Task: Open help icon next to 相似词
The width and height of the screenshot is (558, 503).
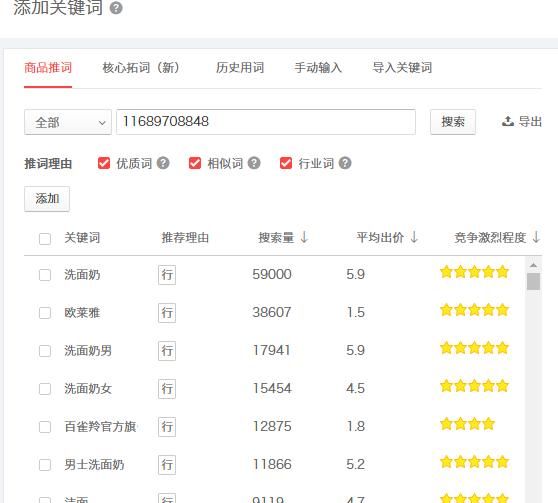Action: pos(254,163)
